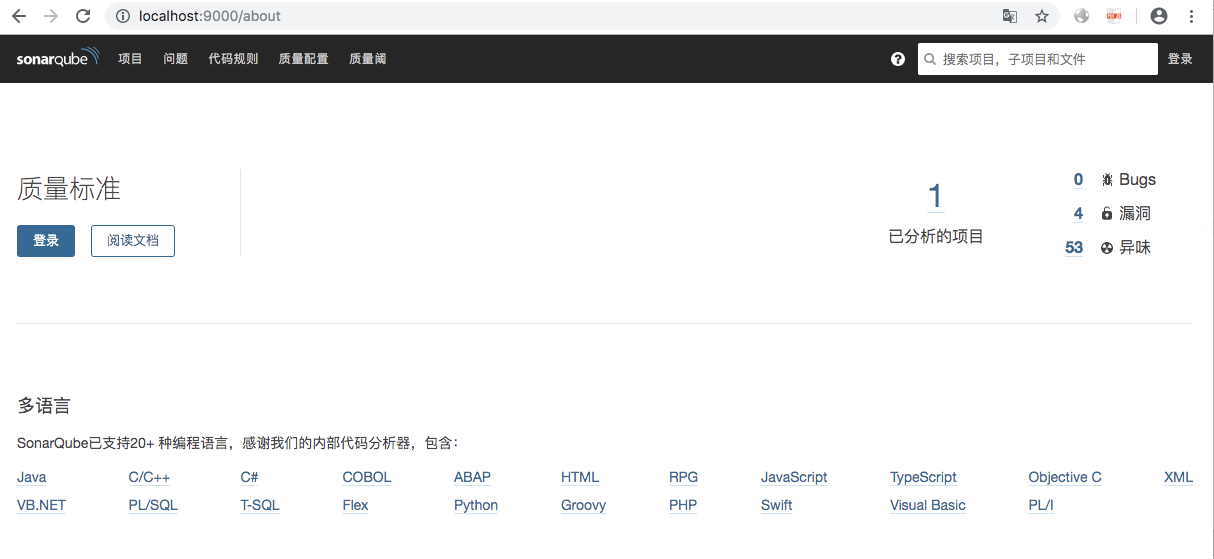Open the PHP language link
The width and height of the screenshot is (1214, 559).
click(x=683, y=506)
